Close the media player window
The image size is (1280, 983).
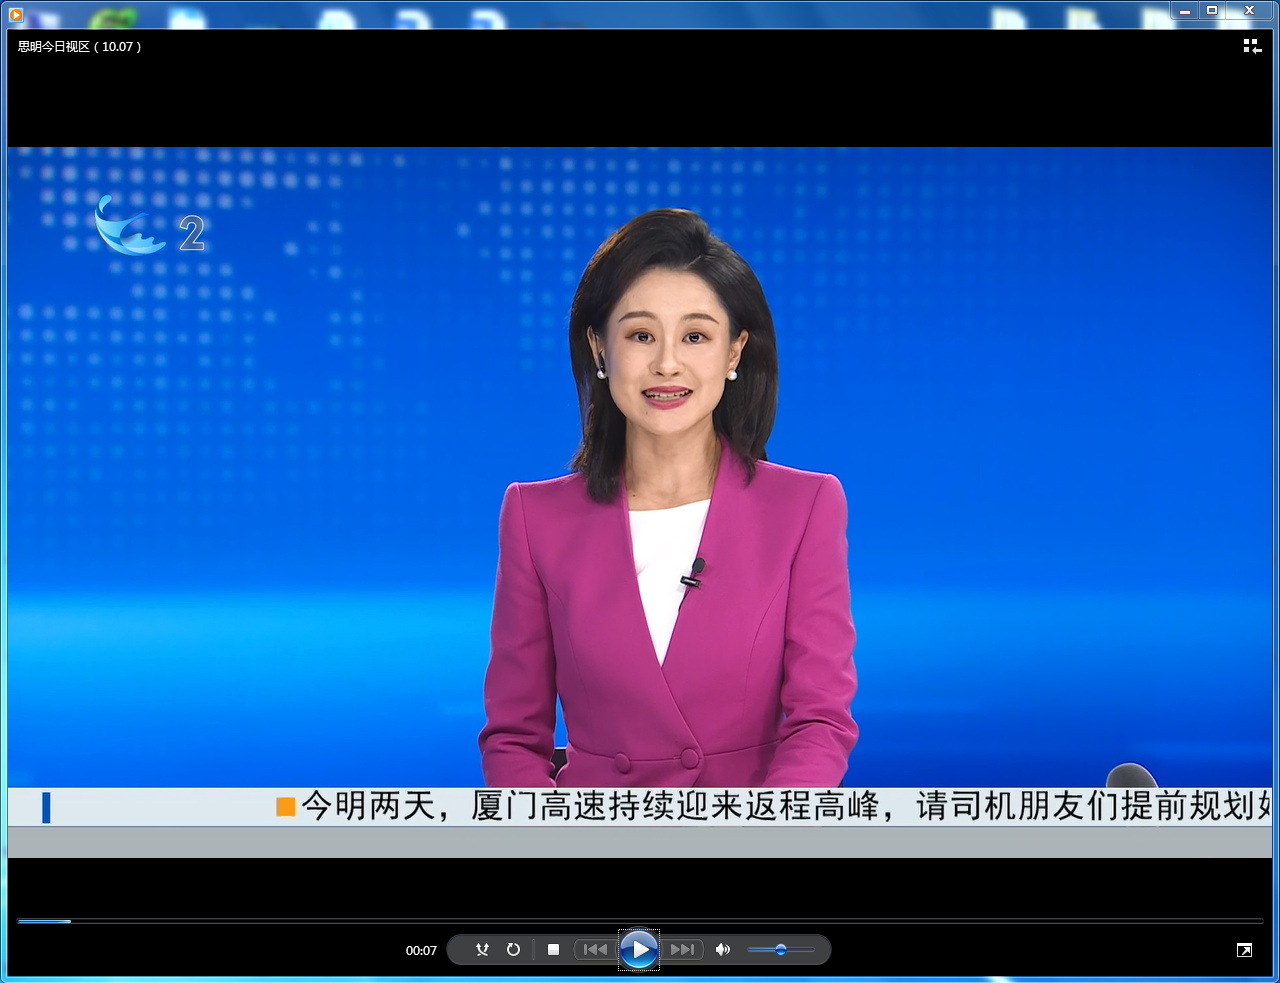[x=1249, y=11]
